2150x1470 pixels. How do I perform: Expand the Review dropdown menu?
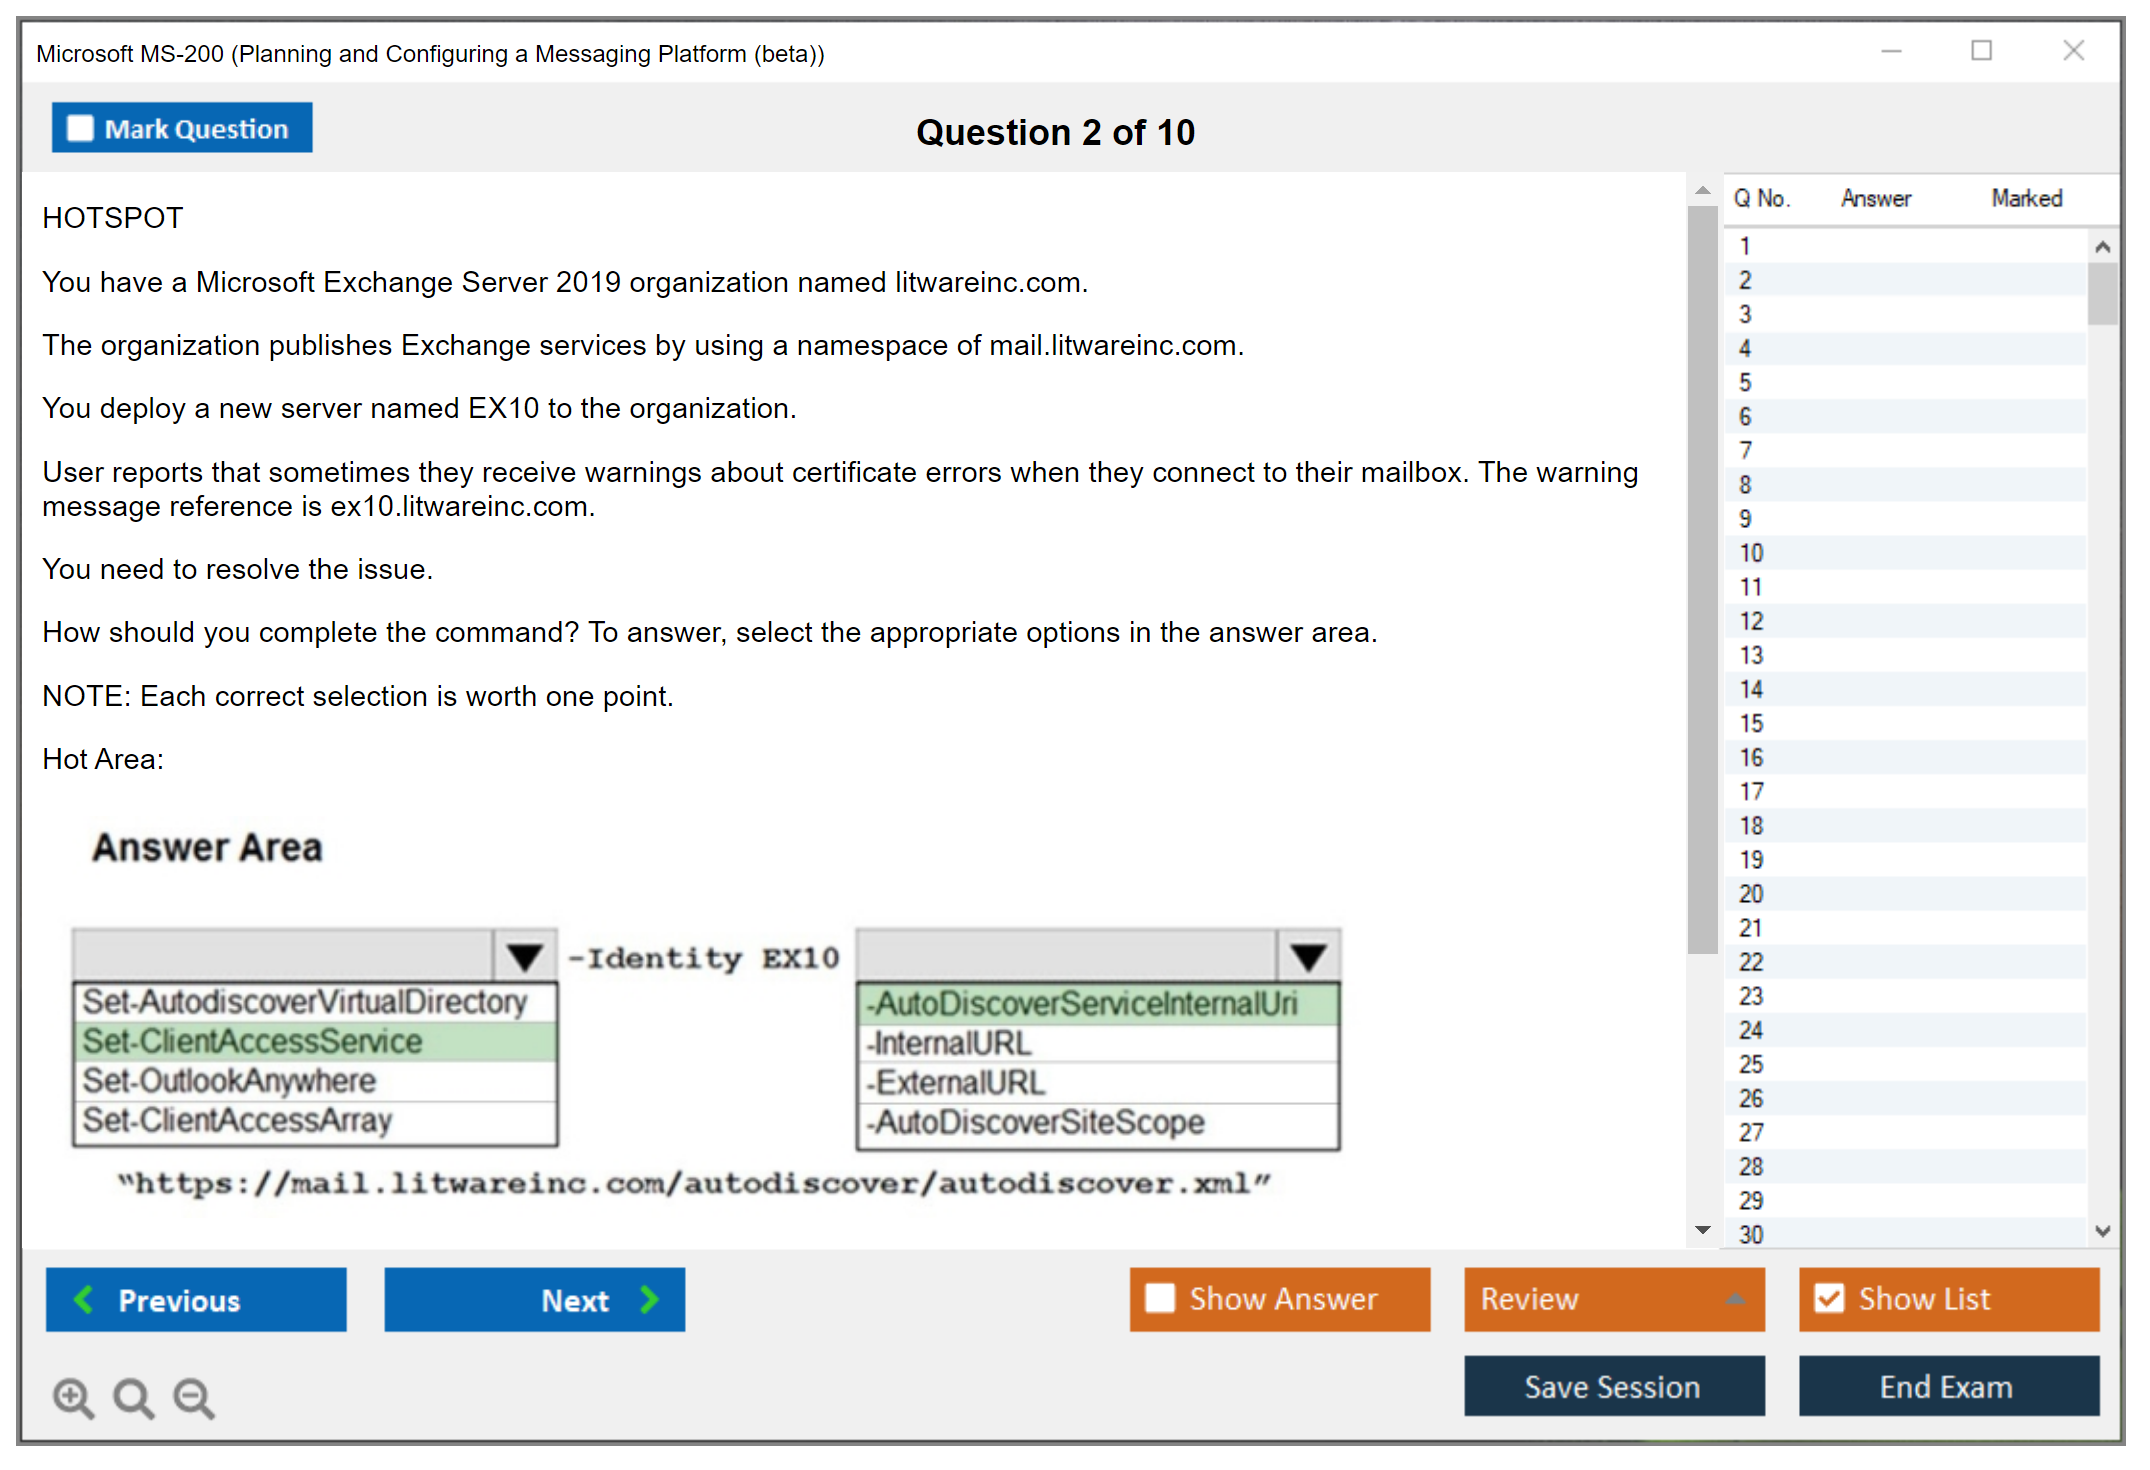coord(1735,1299)
